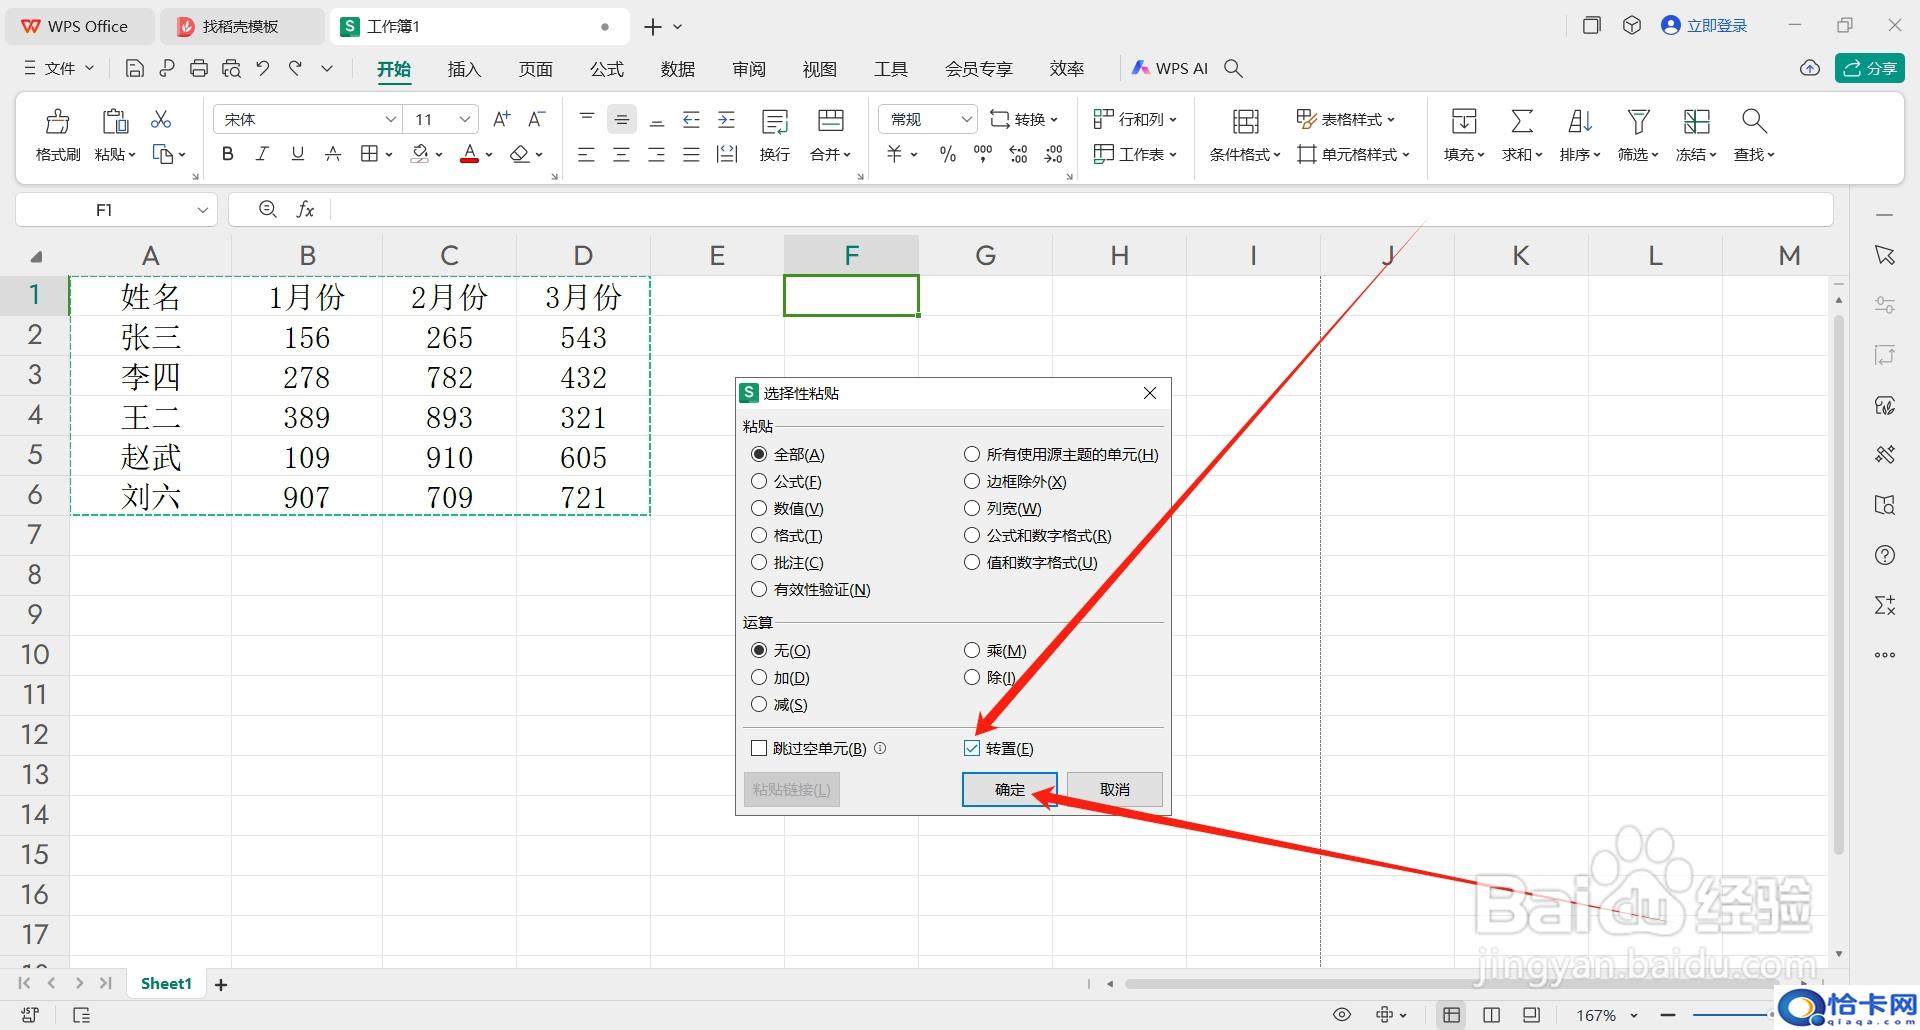Close the 选择性粘贴 dialog with X
The width and height of the screenshot is (1920, 1030).
[x=1150, y=393]
